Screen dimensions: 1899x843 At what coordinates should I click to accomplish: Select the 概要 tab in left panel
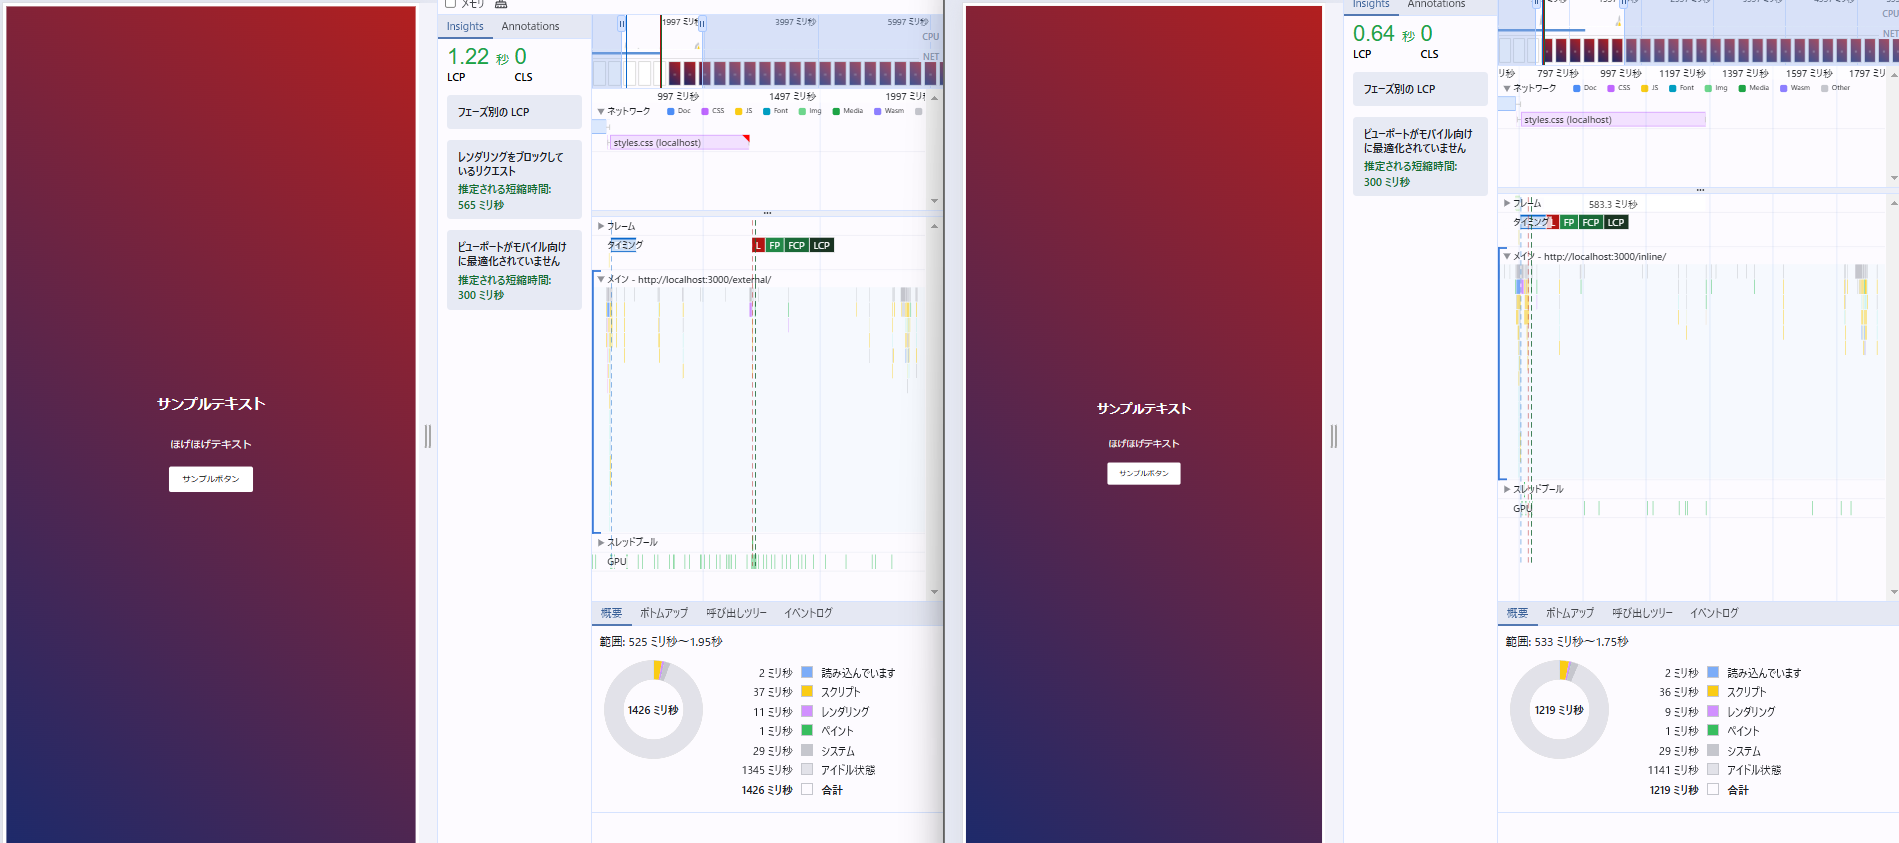611,613
